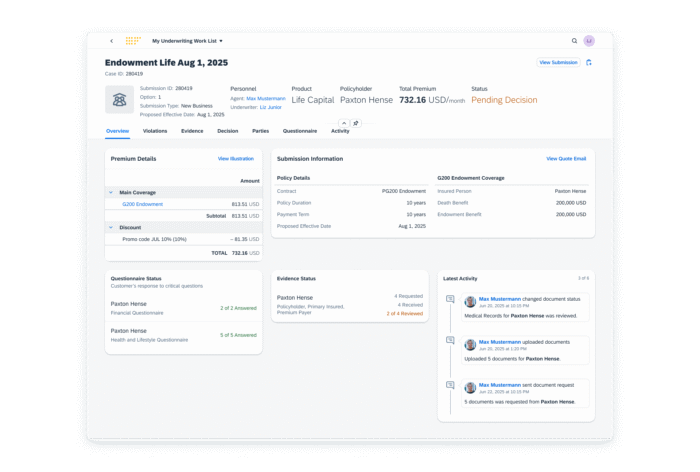Open the search icon in the top bar
Viewport: 700px width, 472px height.
click(574, 41)
